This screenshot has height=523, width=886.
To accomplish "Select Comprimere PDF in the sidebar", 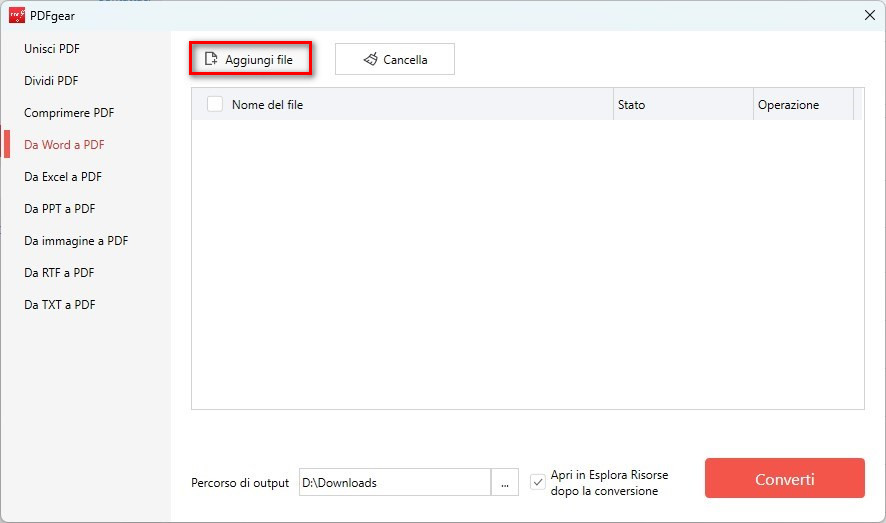I will 69,113.
